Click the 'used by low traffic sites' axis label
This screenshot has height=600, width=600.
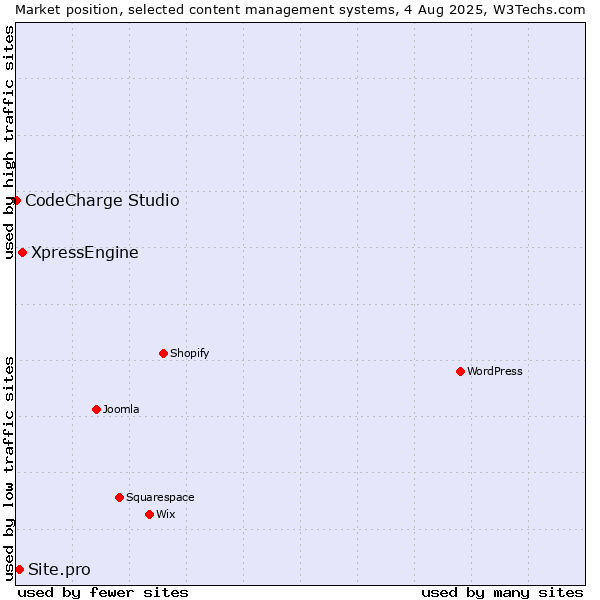8,469
